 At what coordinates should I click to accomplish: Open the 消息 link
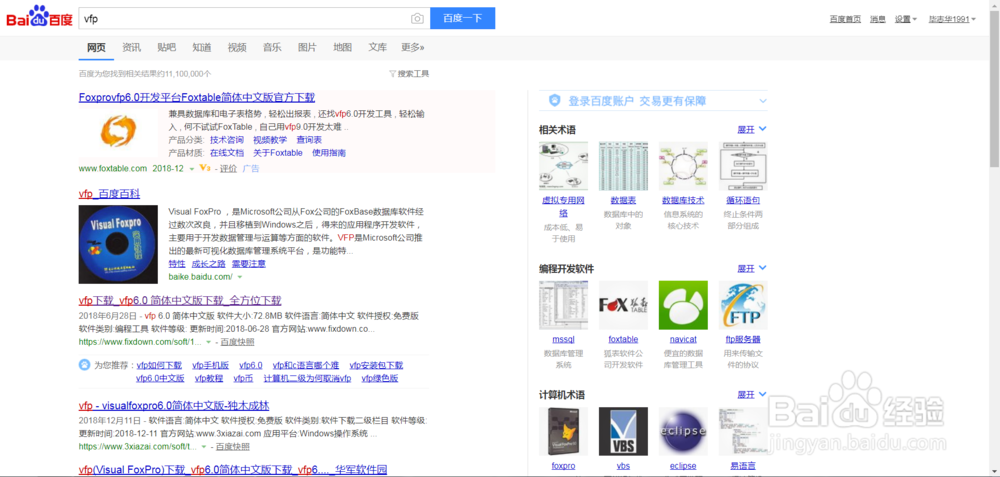click(x=878, y=19)
